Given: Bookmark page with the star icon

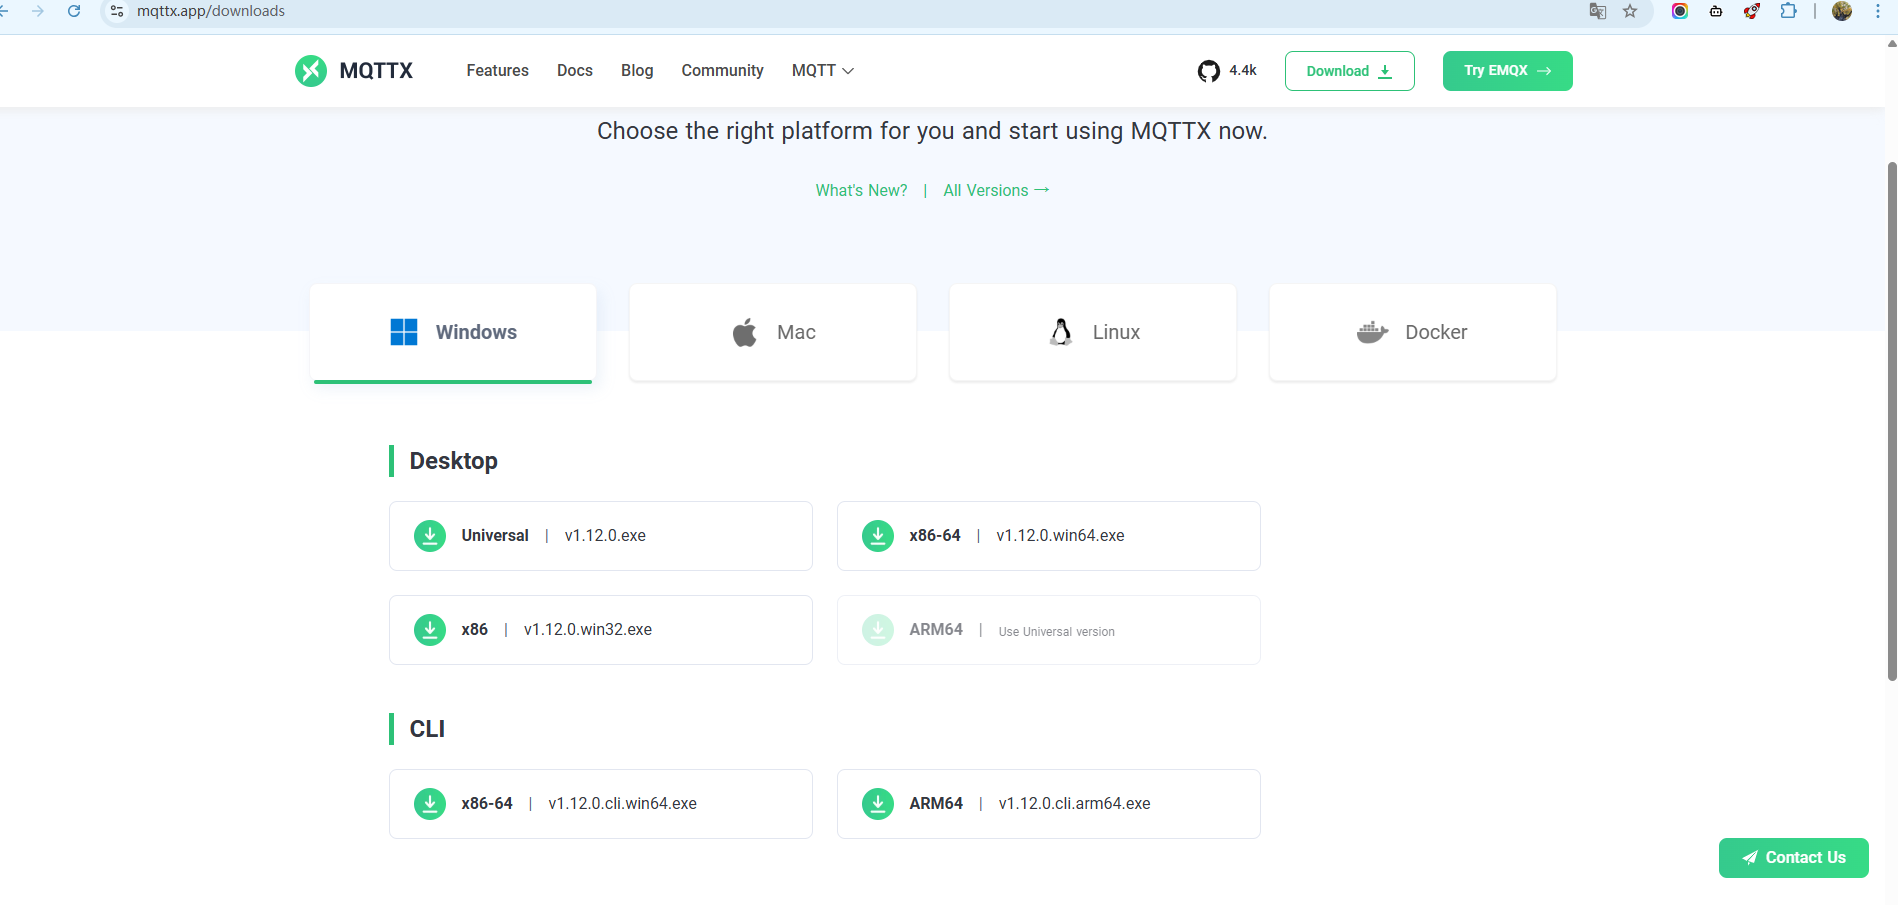Looking at the screenshot, I should (1630, 11).
